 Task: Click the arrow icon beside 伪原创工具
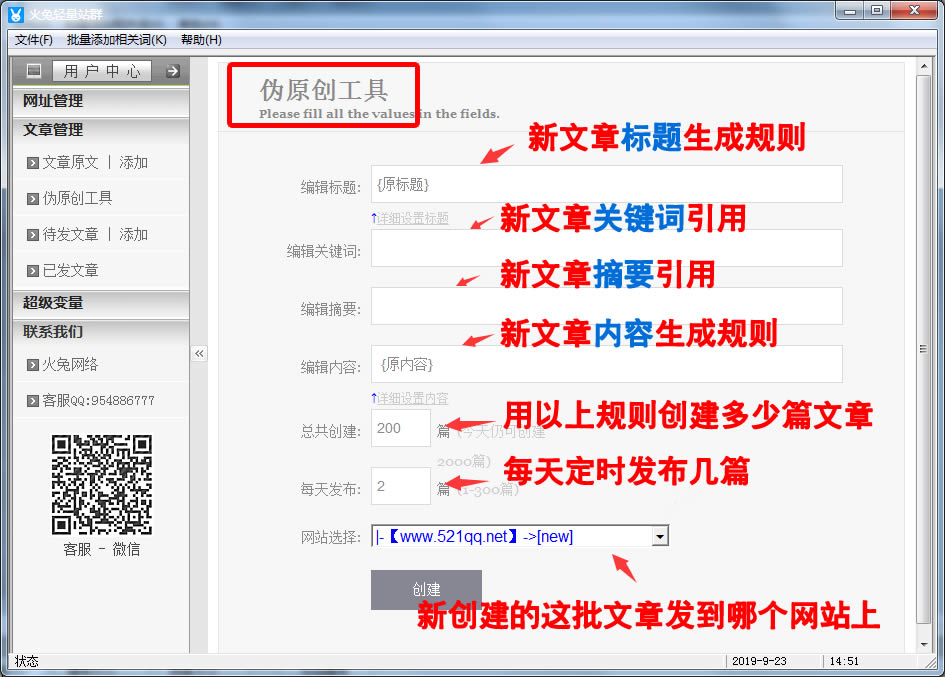point(33,199)
